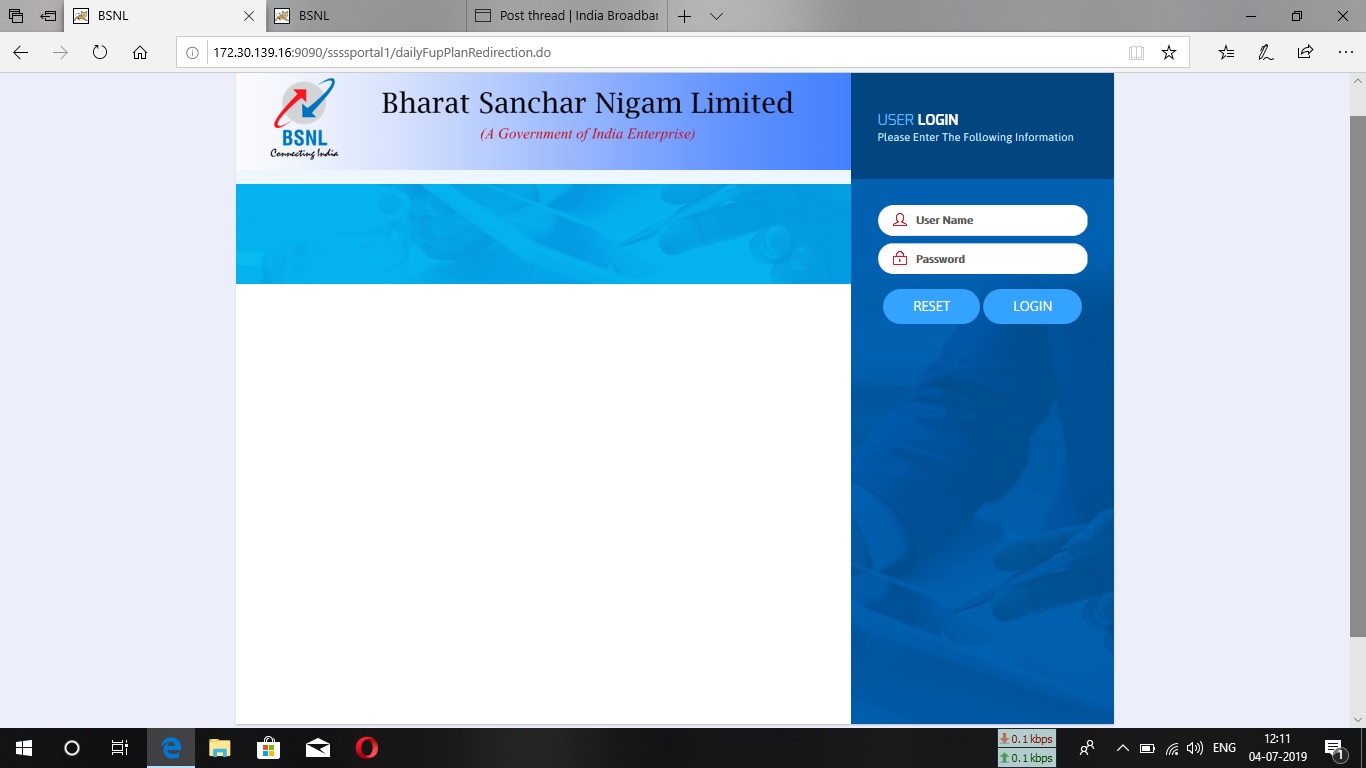
Task: Open tab preview chevron dropdown
Action: (716, 16)
